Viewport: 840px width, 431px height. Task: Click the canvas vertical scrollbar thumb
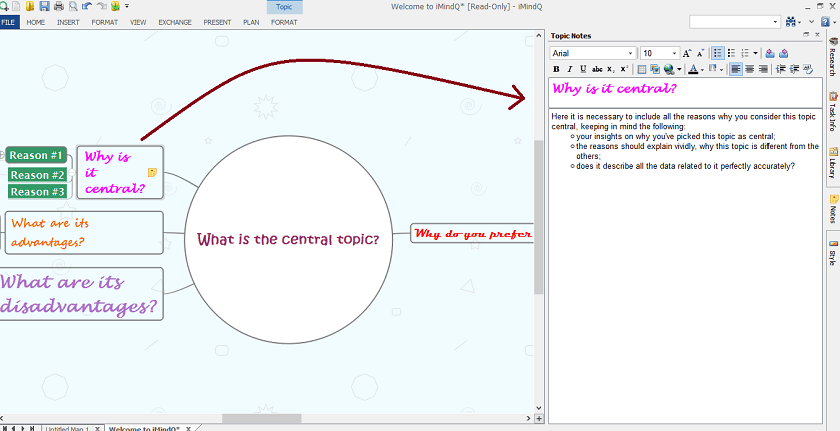tap(539, 217)
